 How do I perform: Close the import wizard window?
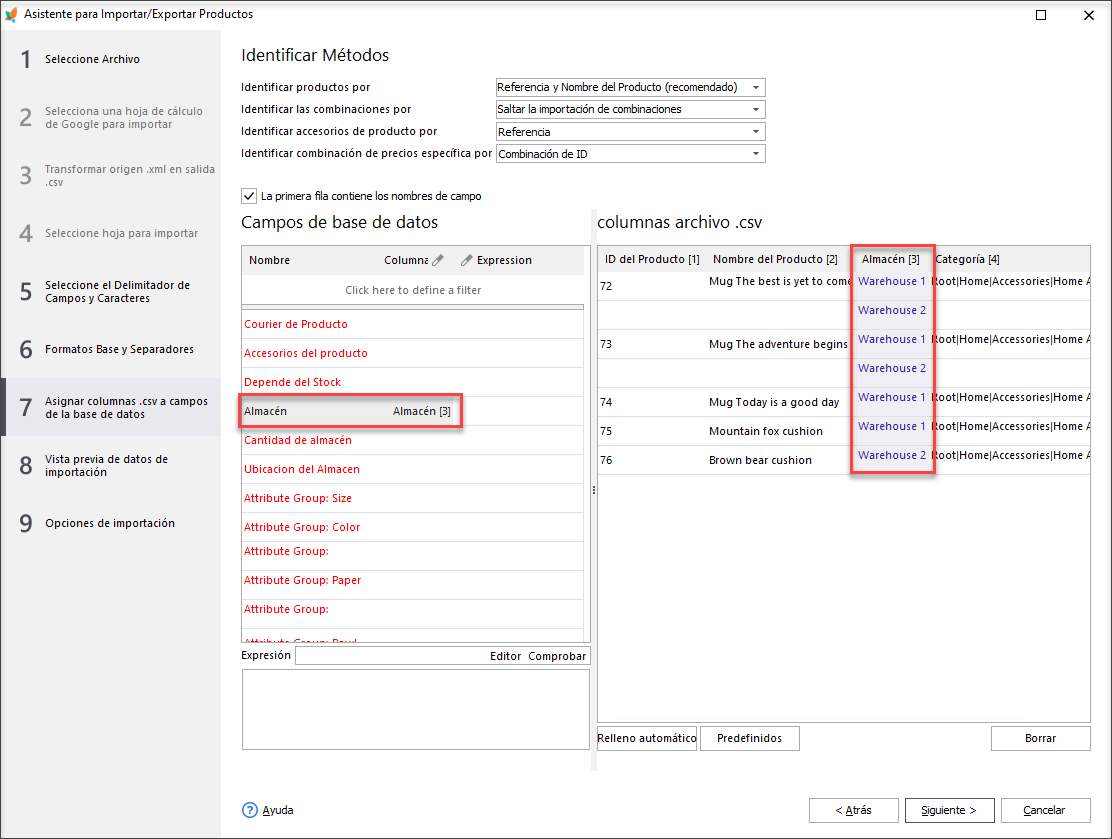(1089, 15)
